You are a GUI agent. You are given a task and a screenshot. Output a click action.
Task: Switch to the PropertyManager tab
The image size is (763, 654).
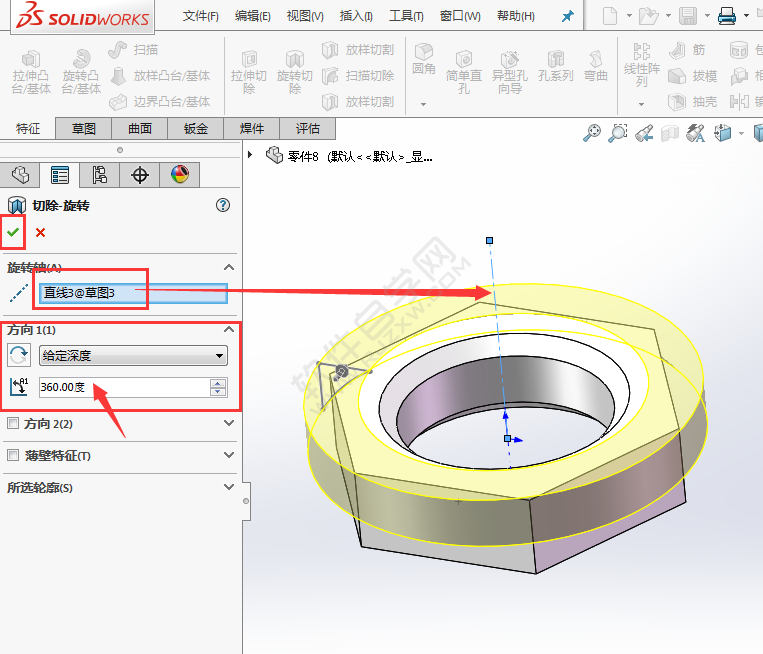[x=60, y=175]
